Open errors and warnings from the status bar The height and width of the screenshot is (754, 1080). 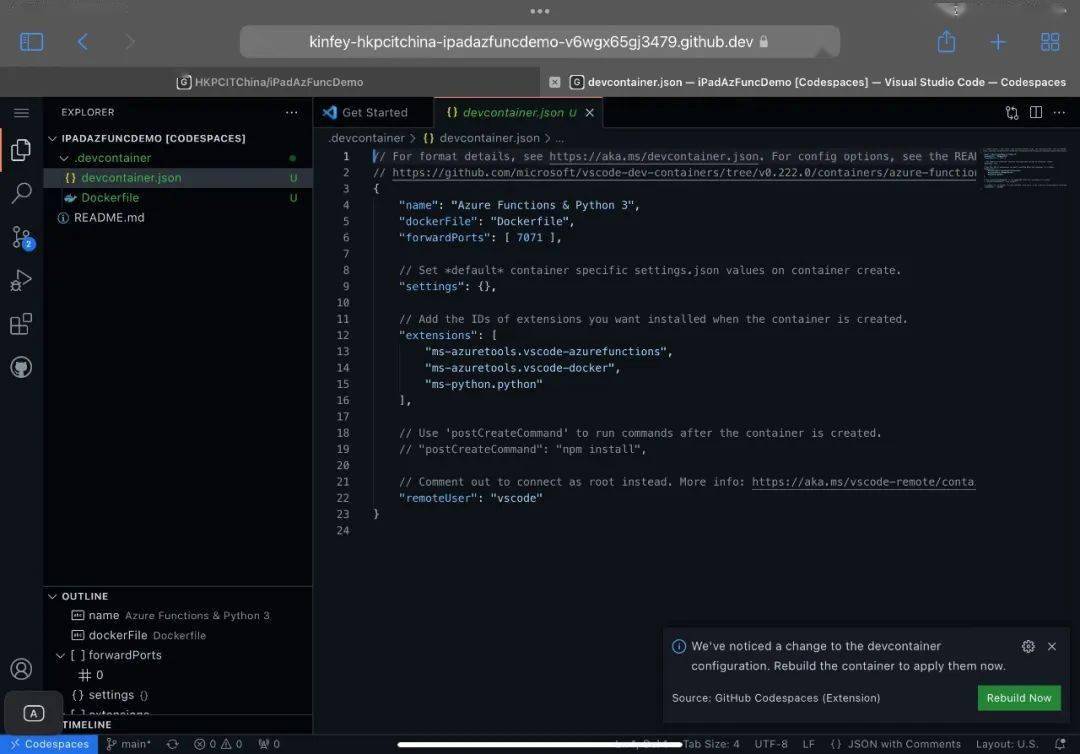(x=215, y=744)
